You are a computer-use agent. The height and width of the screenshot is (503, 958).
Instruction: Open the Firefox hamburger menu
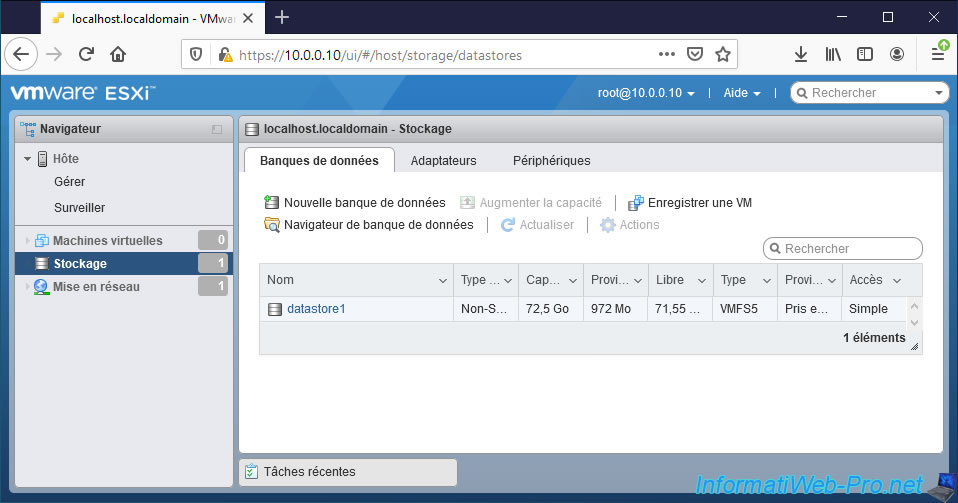pos(938,54)
